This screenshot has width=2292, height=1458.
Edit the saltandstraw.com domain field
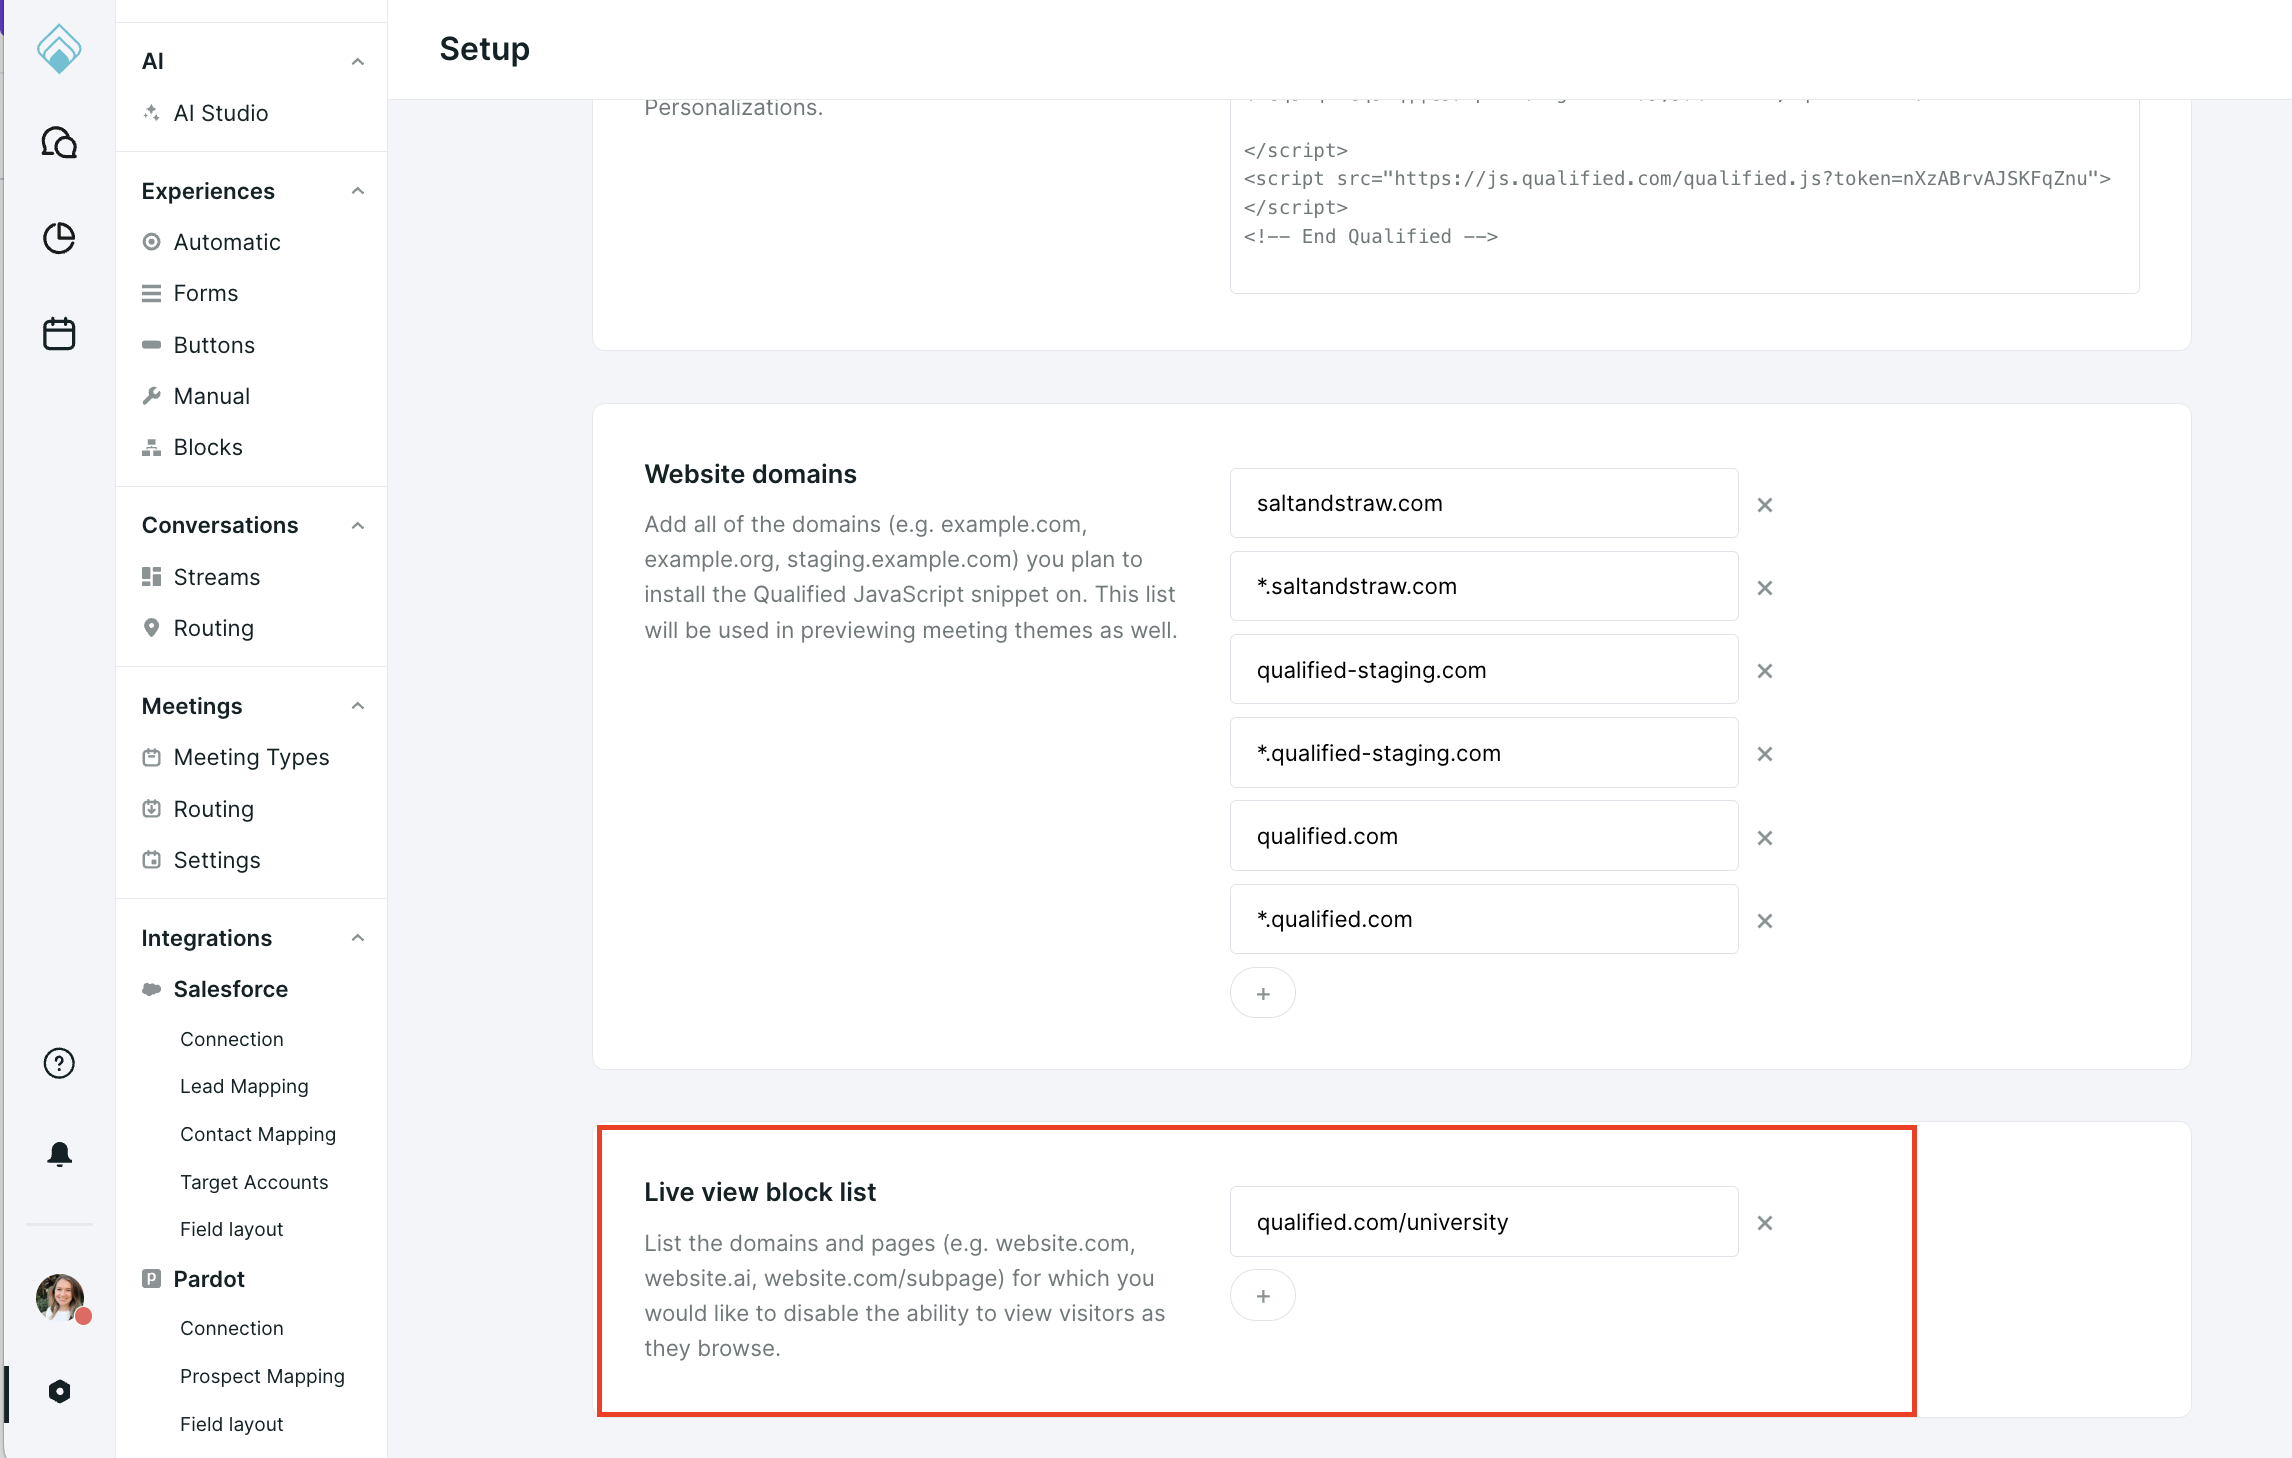[1484, 503]
